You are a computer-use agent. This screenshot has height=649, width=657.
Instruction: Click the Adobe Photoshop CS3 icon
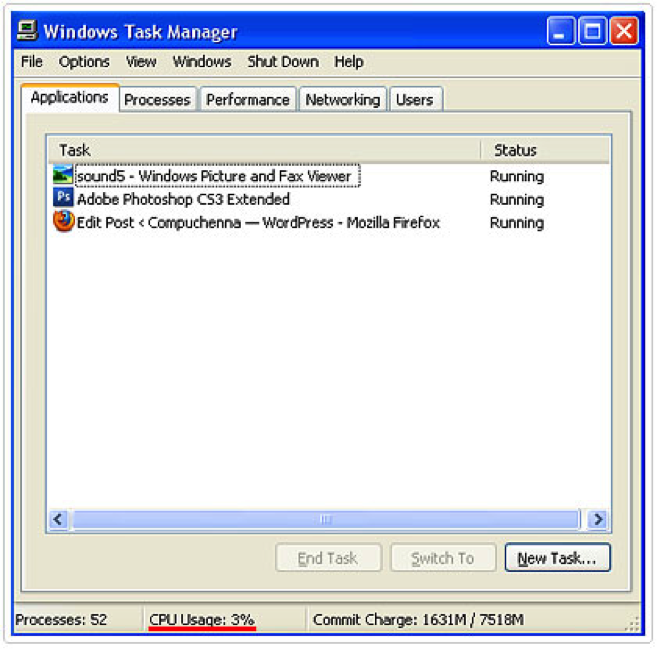[x=63, y=197]
